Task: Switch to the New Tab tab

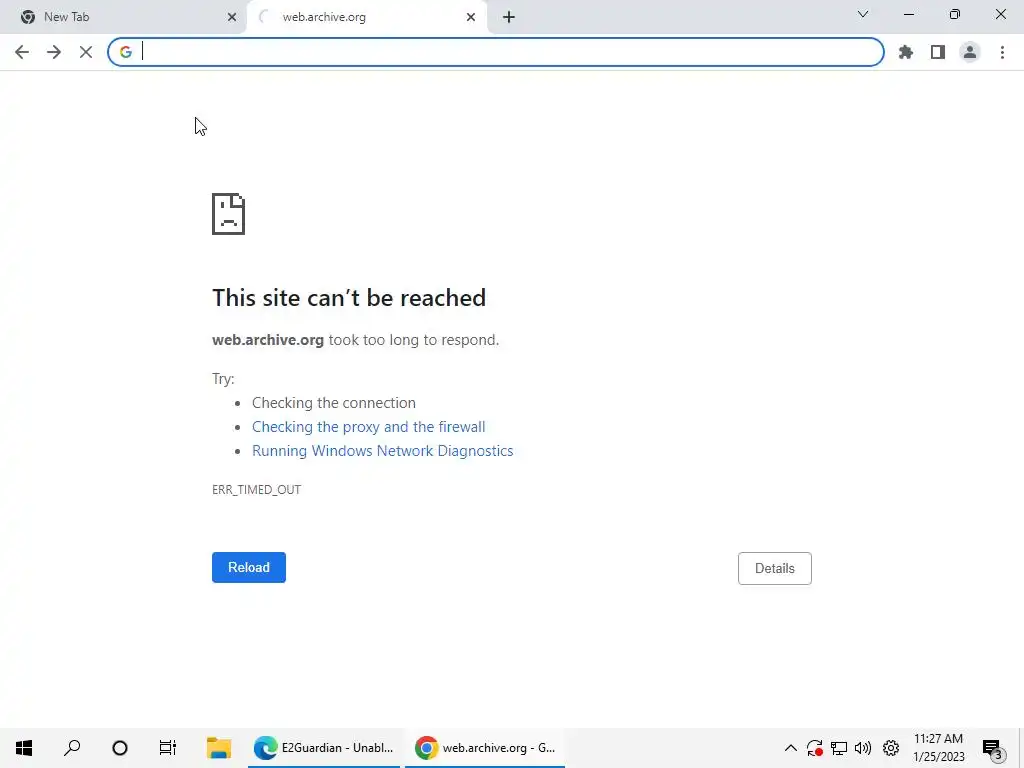Action: [123, 17]
